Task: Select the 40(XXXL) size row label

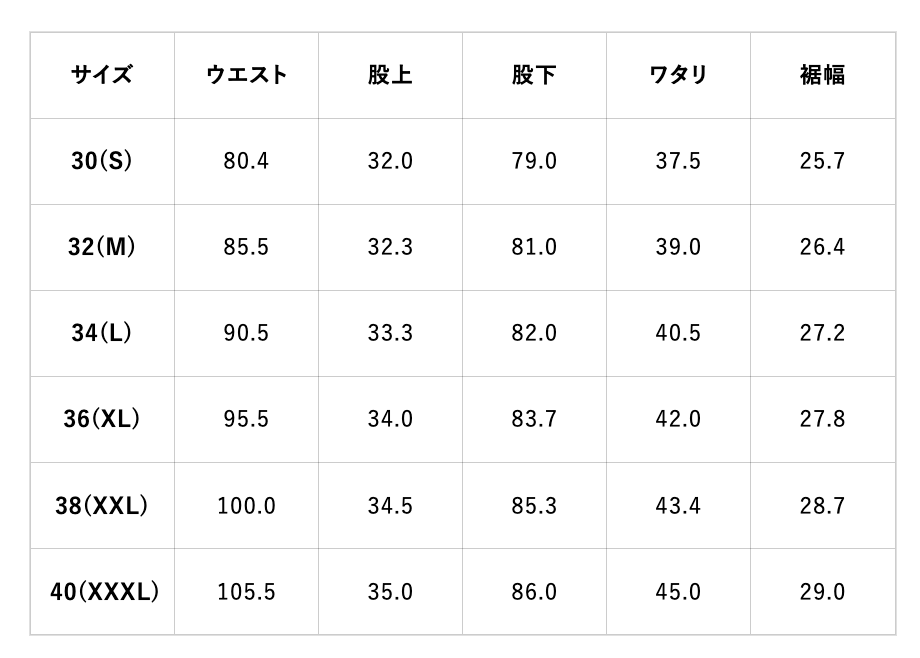Action: (x=104, y=591)
